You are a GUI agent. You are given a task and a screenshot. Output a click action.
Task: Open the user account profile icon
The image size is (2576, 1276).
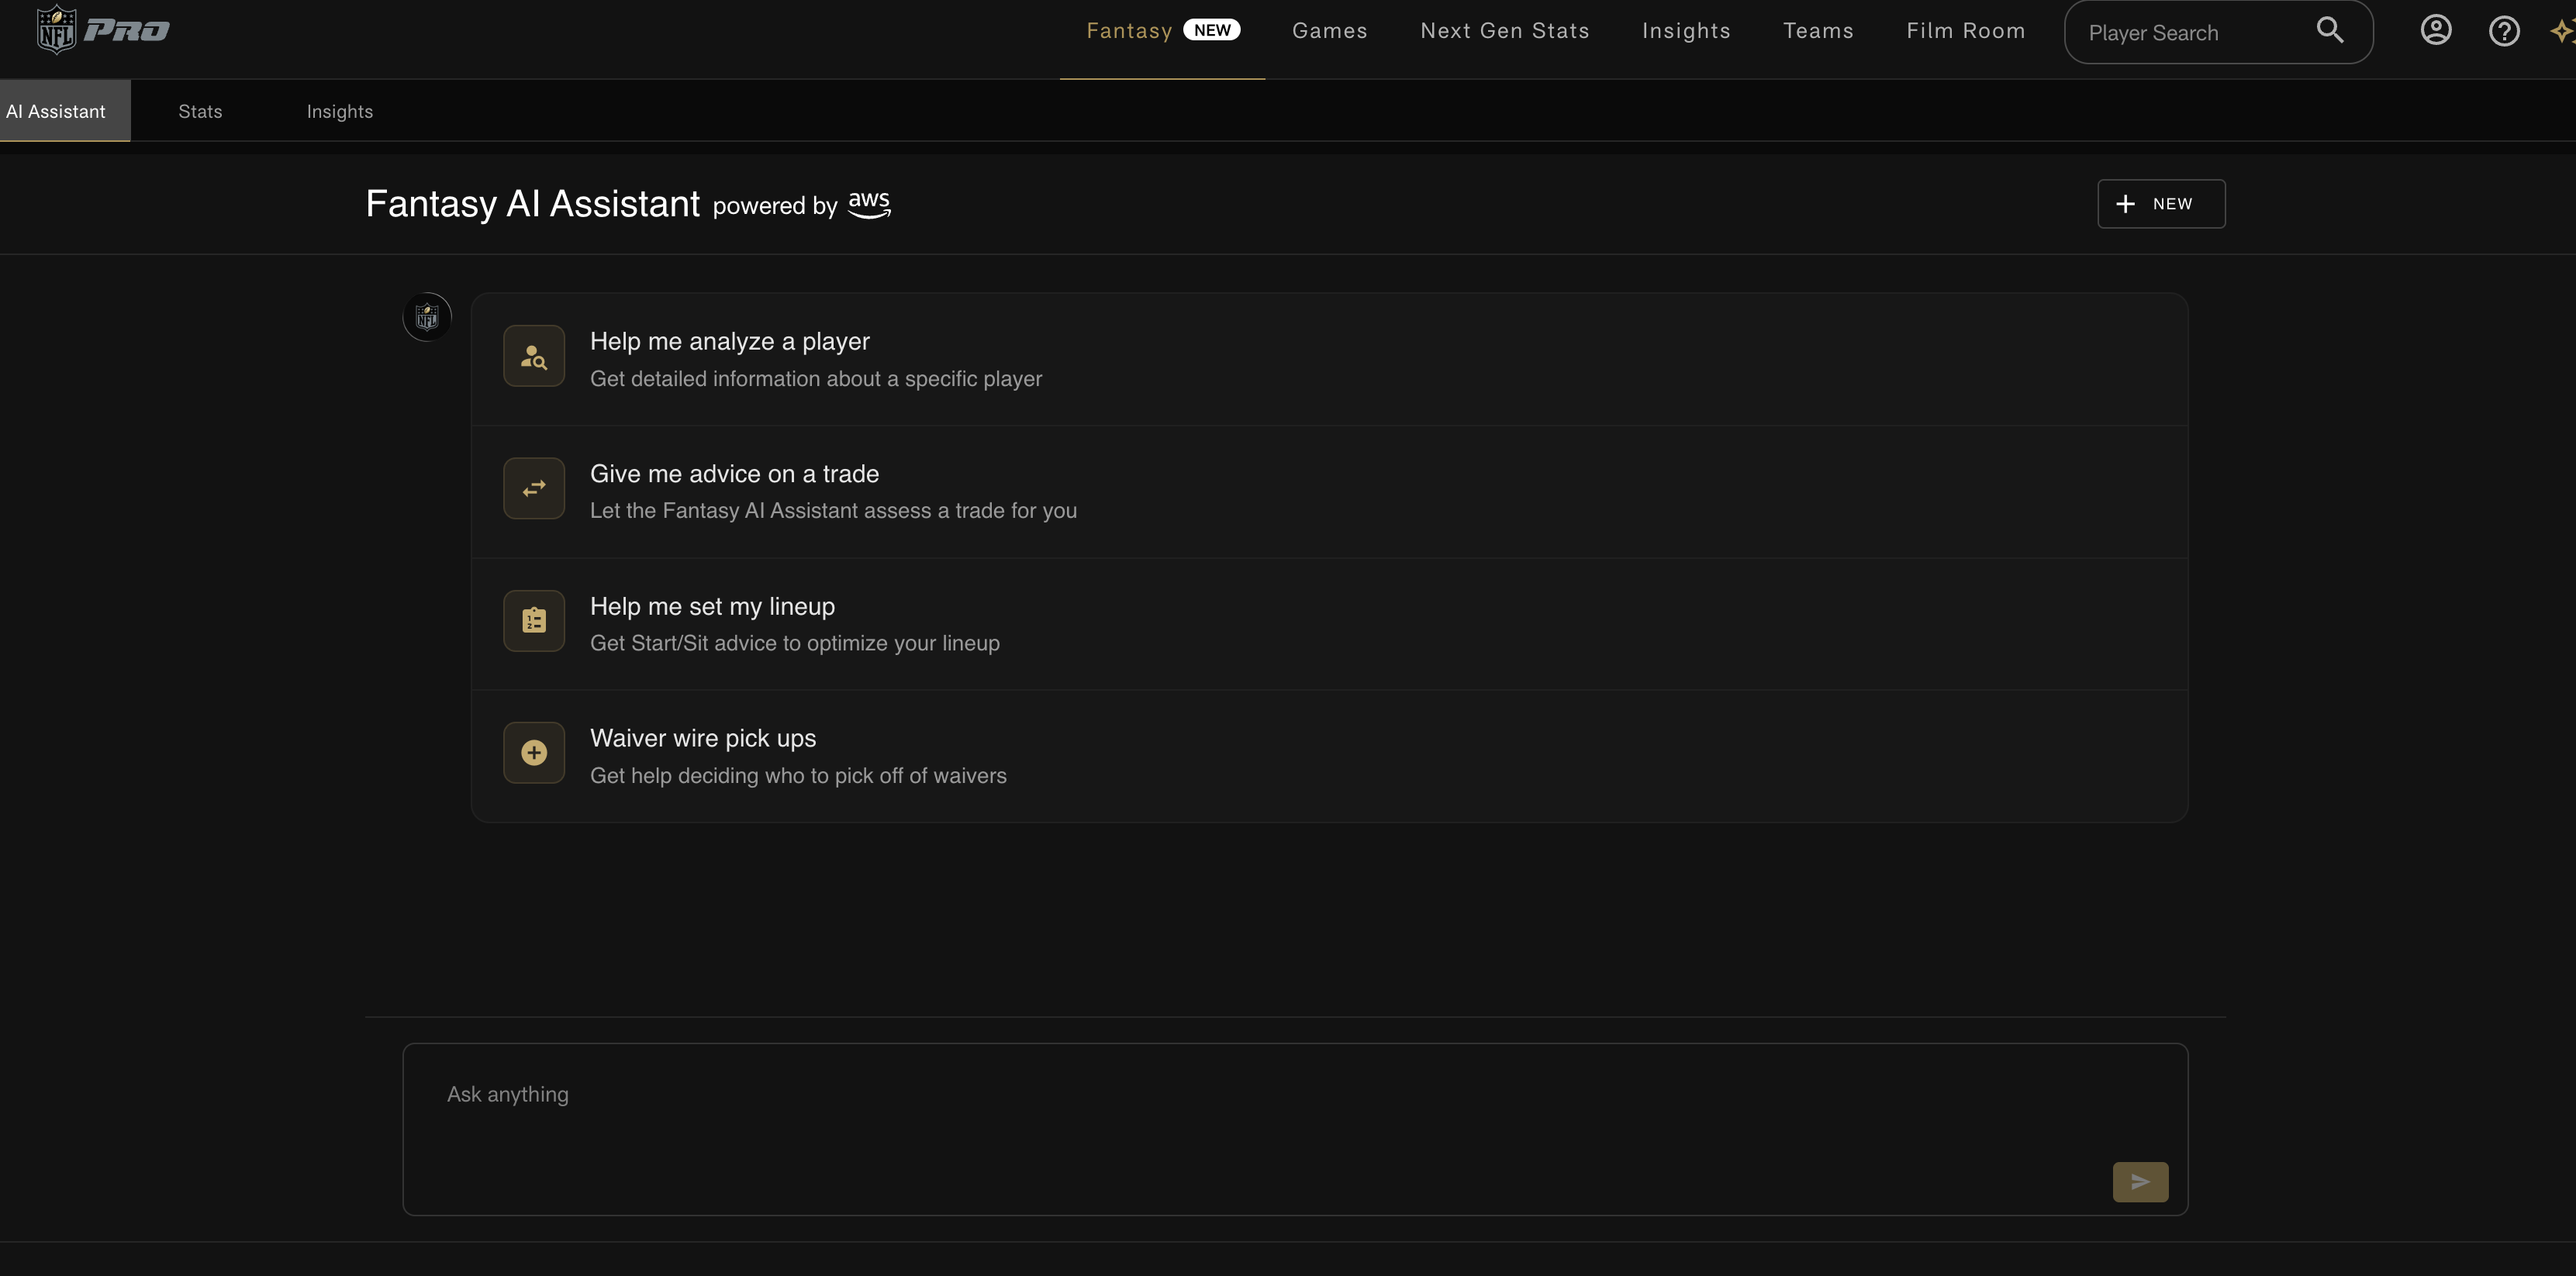click(2435, 31)
